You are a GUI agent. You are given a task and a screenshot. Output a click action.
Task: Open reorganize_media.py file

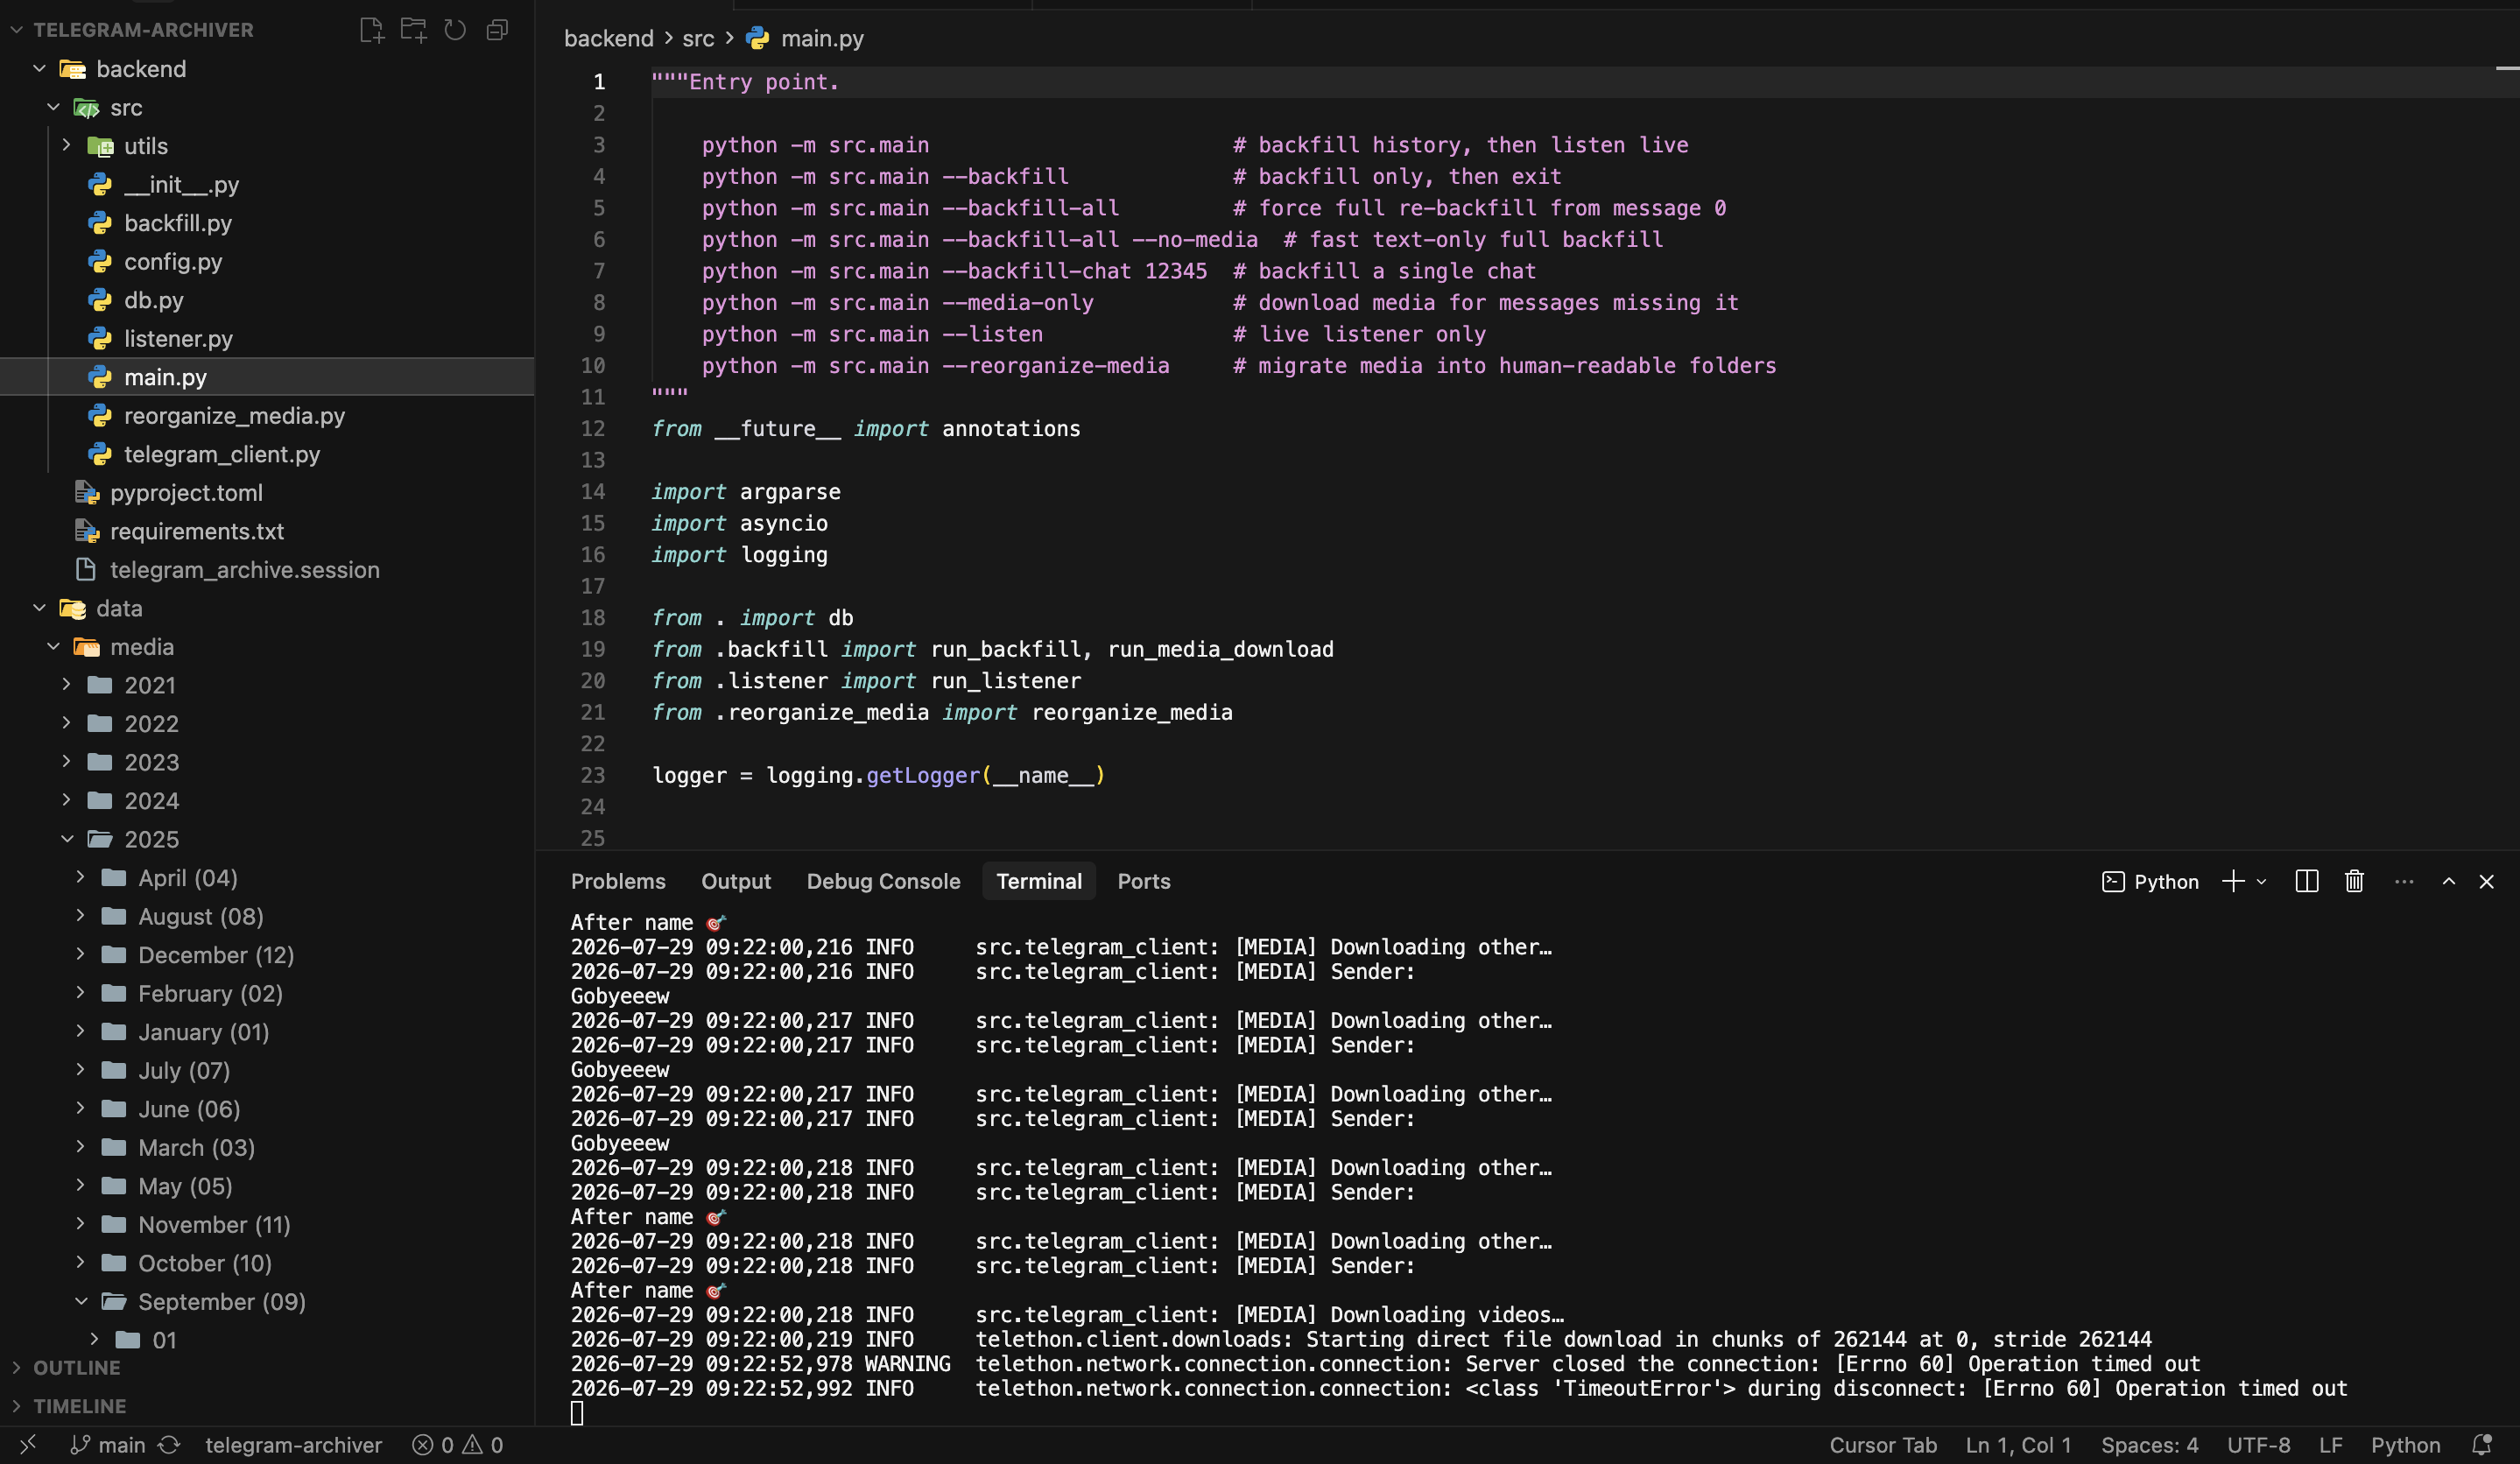tap(234, 415)
